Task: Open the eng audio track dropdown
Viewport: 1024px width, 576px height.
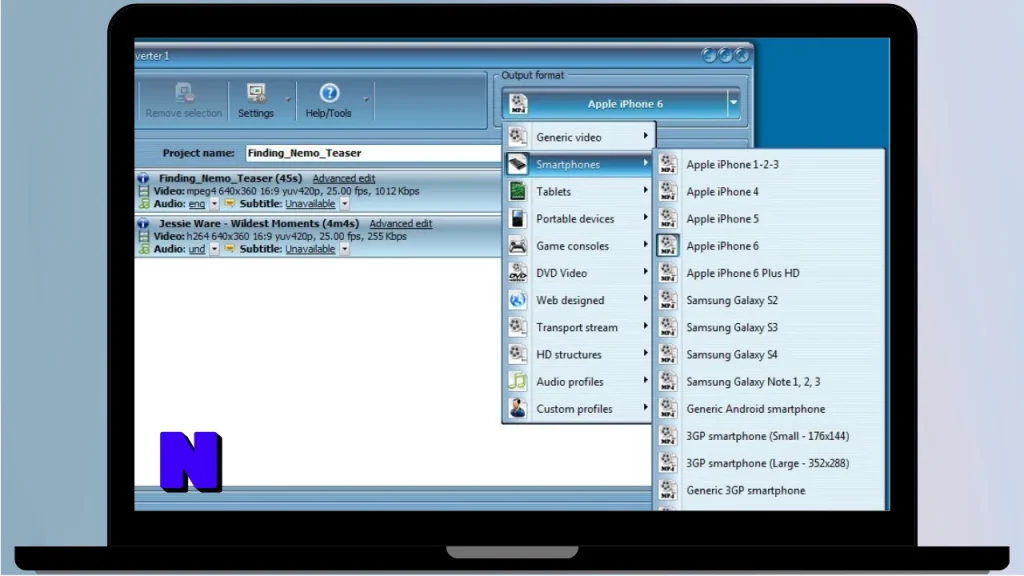Action: pyautogui.click(x=214, y=204)
